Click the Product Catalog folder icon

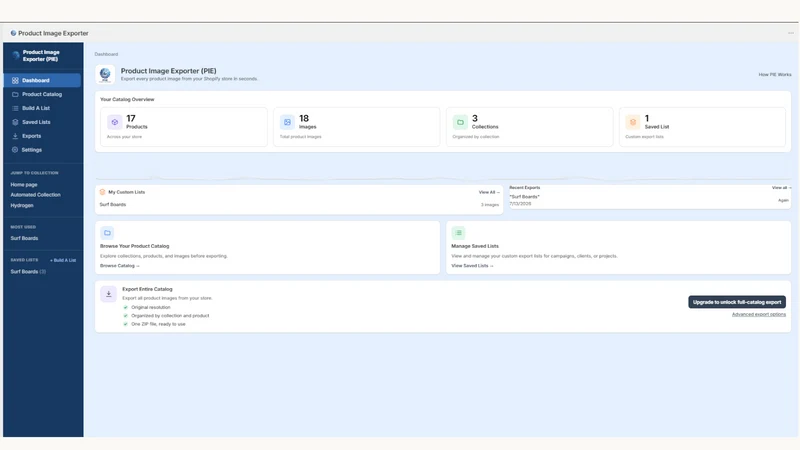click(x=15, y=94)
